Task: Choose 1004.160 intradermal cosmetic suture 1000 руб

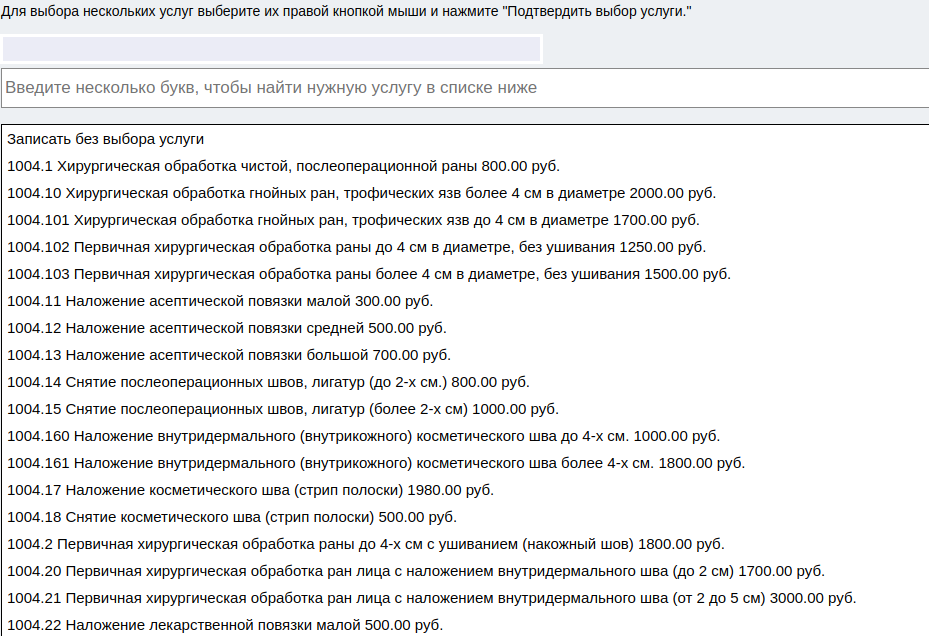Action: coord(363,436)
